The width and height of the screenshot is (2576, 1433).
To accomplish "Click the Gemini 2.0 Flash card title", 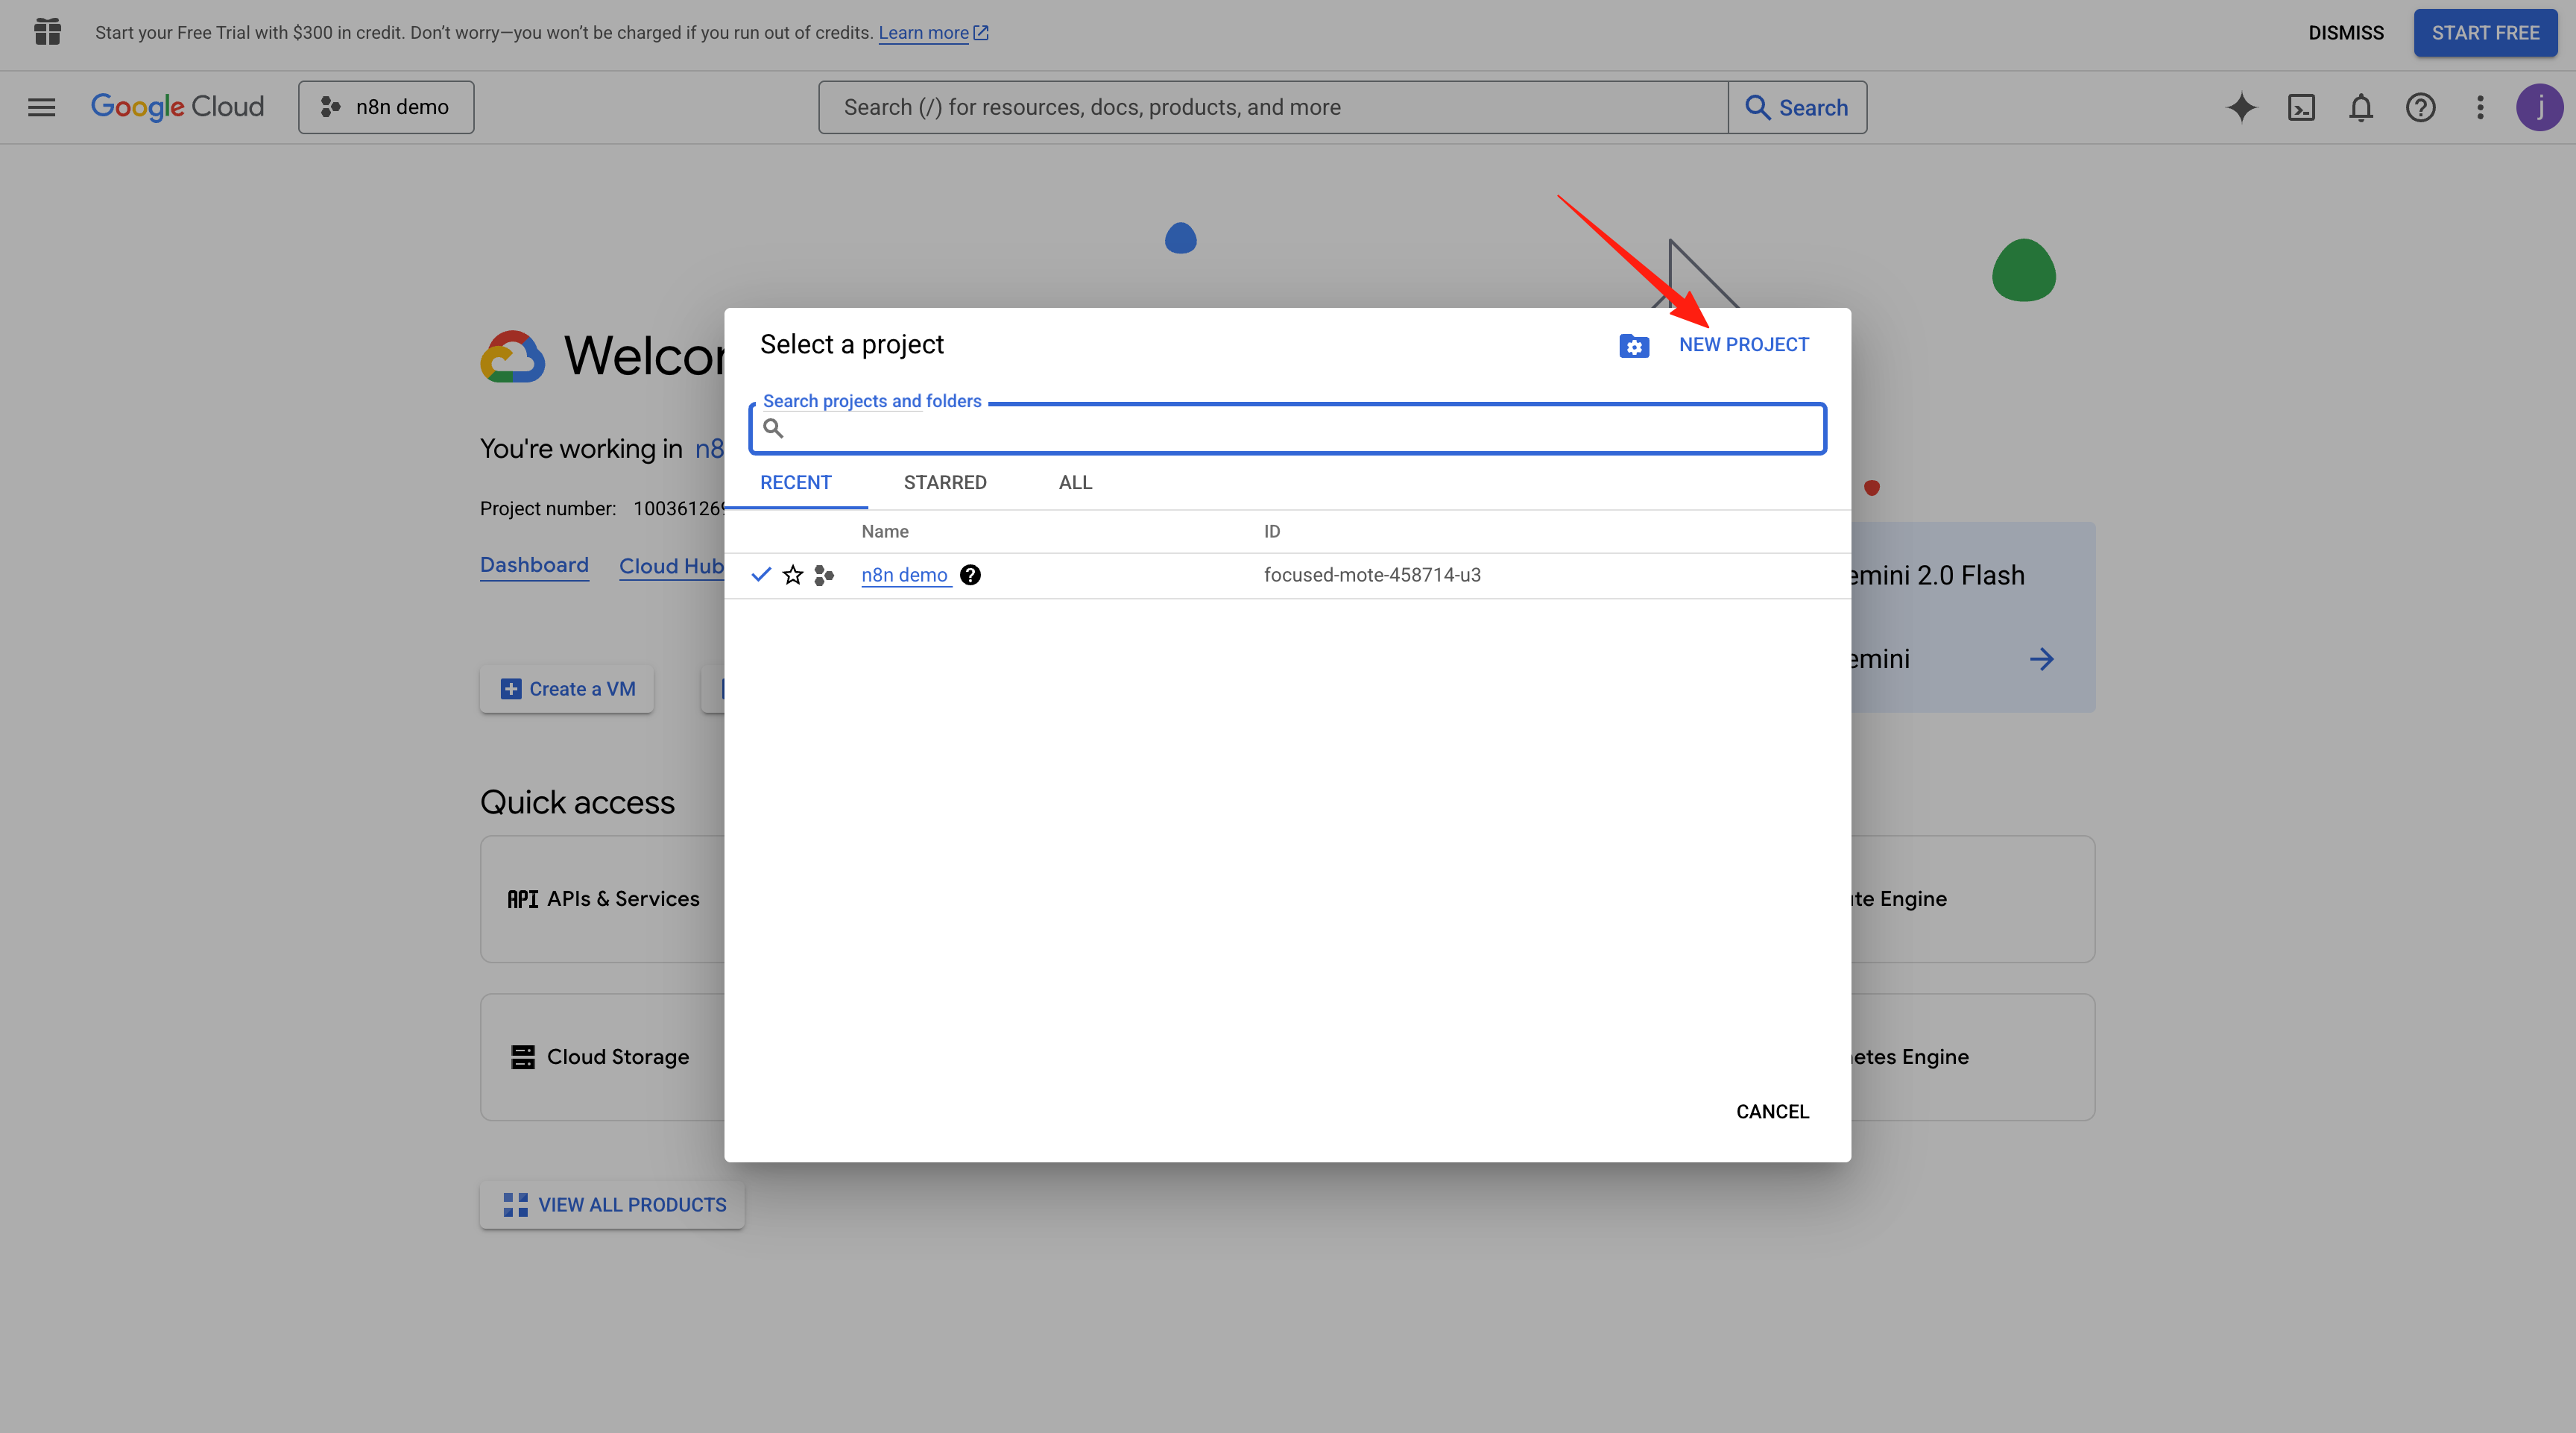I will pyautogui.click(x=1938, y=575).
